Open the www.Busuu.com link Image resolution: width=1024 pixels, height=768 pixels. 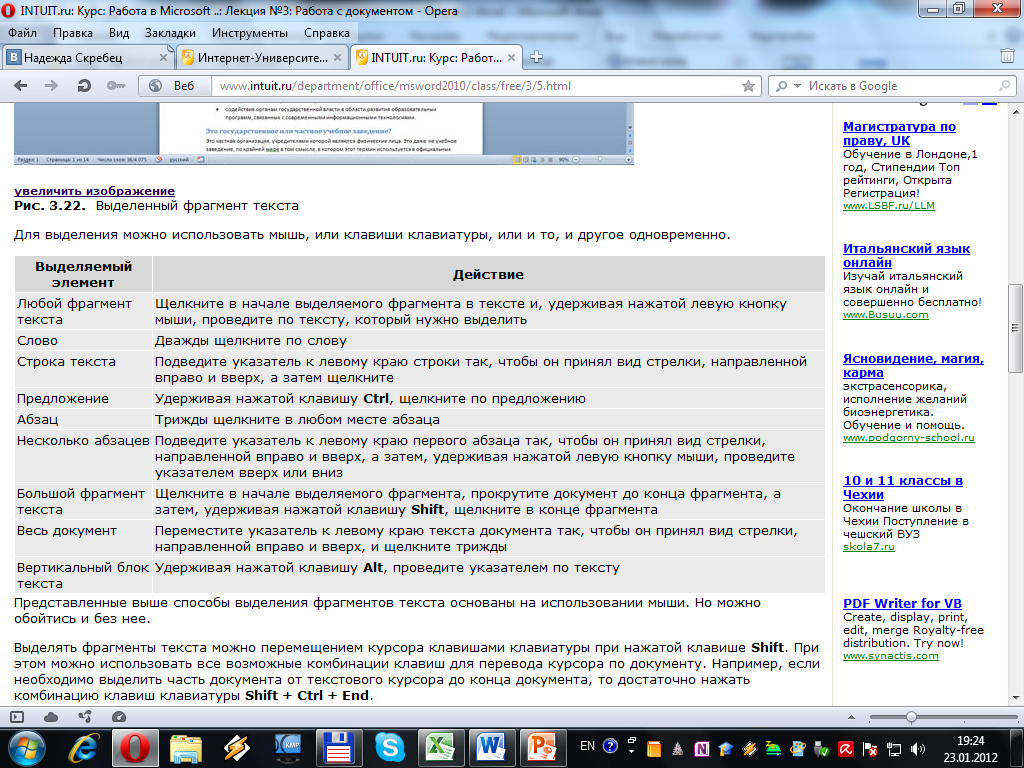coord(886,315)
